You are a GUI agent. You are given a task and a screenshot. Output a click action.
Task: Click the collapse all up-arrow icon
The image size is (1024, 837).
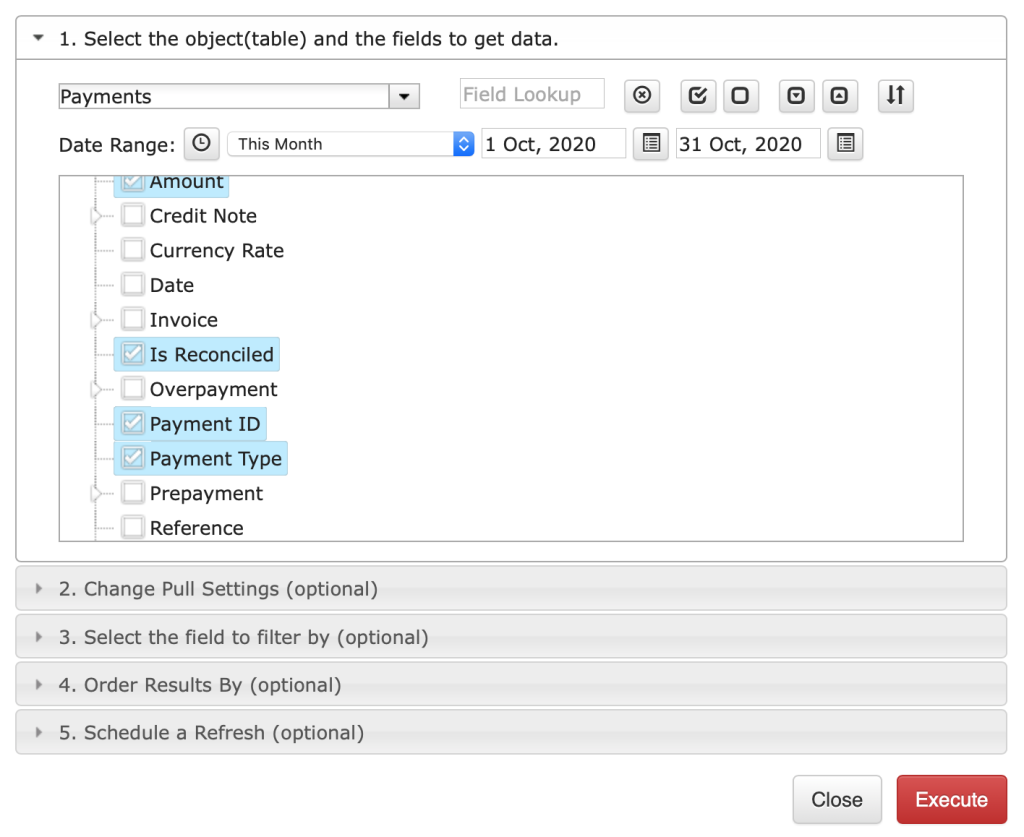pyautogui.click(x=839, y=96)
